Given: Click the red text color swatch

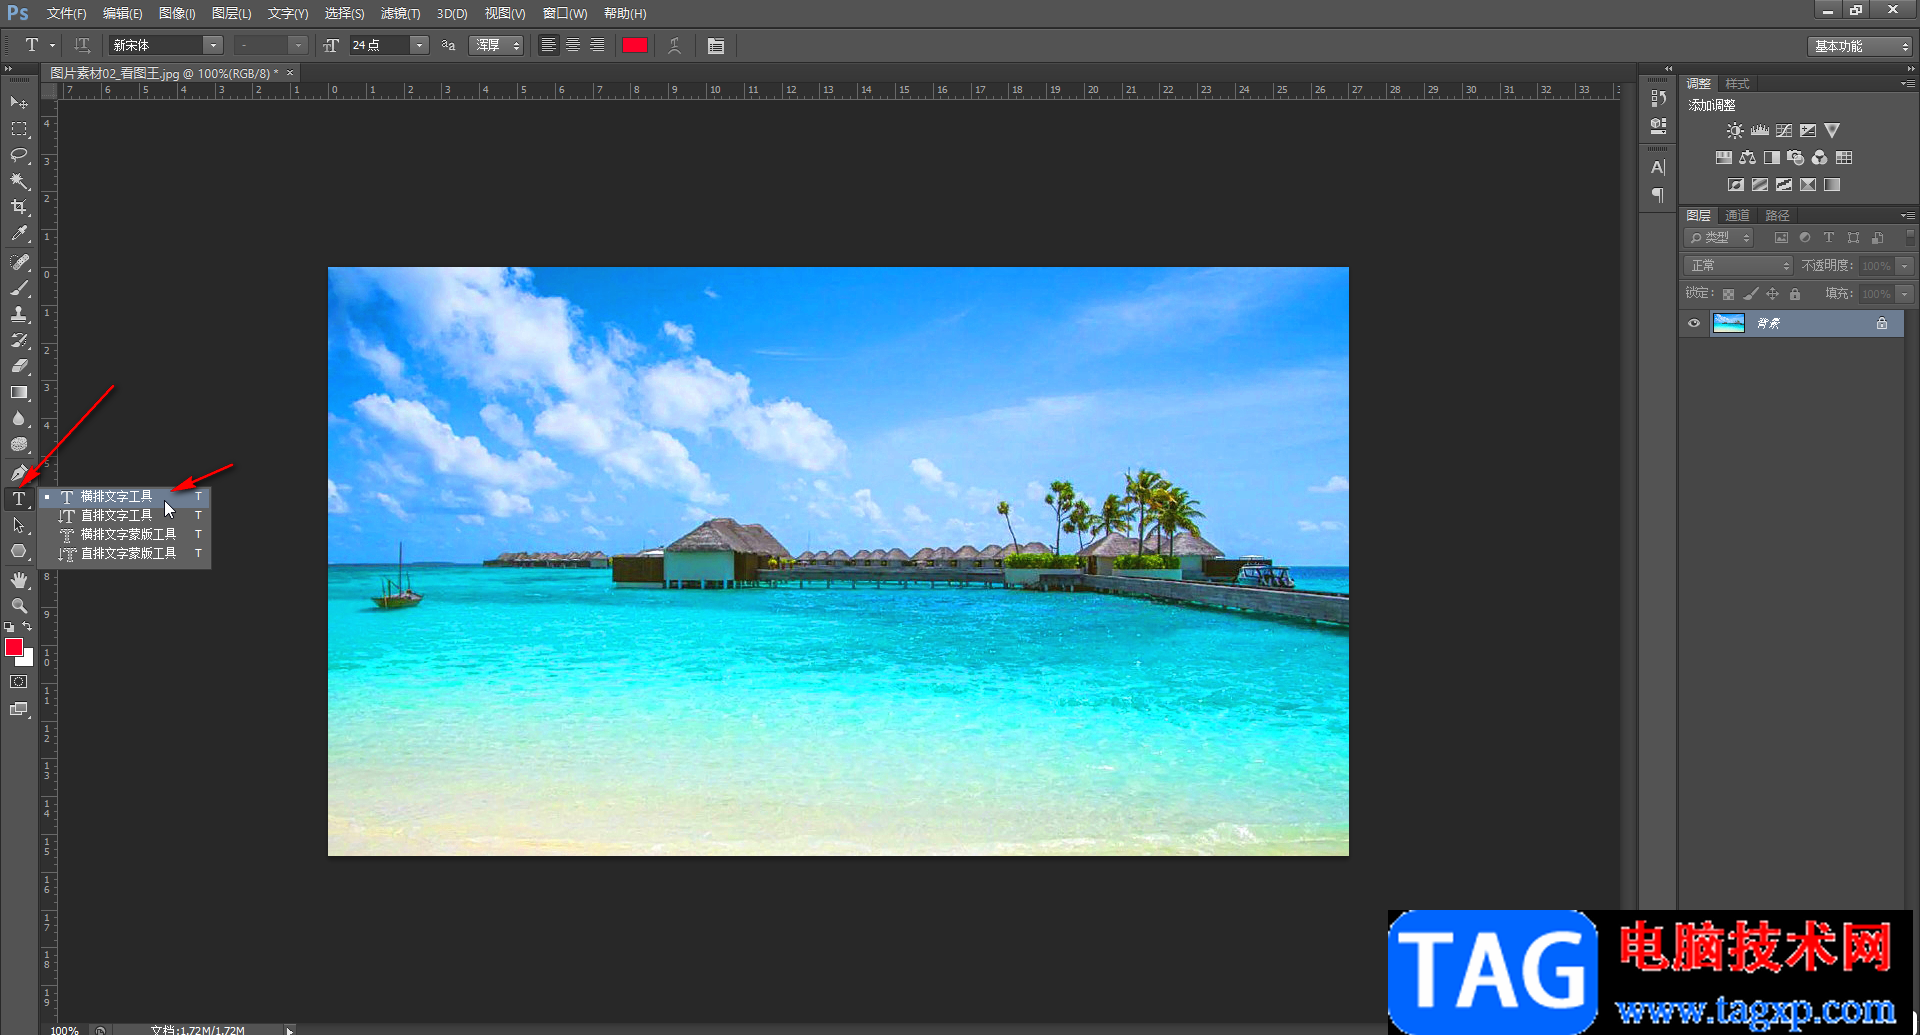Looking at the screenshot, I should [635, 46].
